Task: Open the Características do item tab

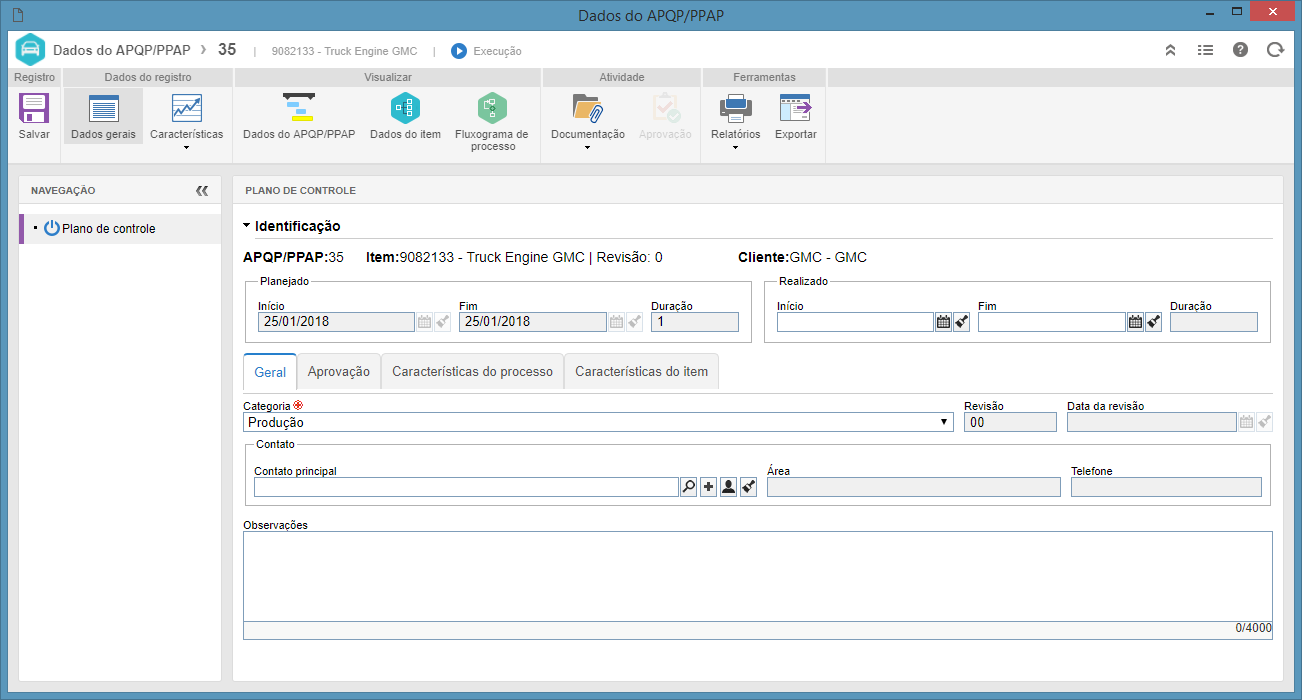Action: 641,372
